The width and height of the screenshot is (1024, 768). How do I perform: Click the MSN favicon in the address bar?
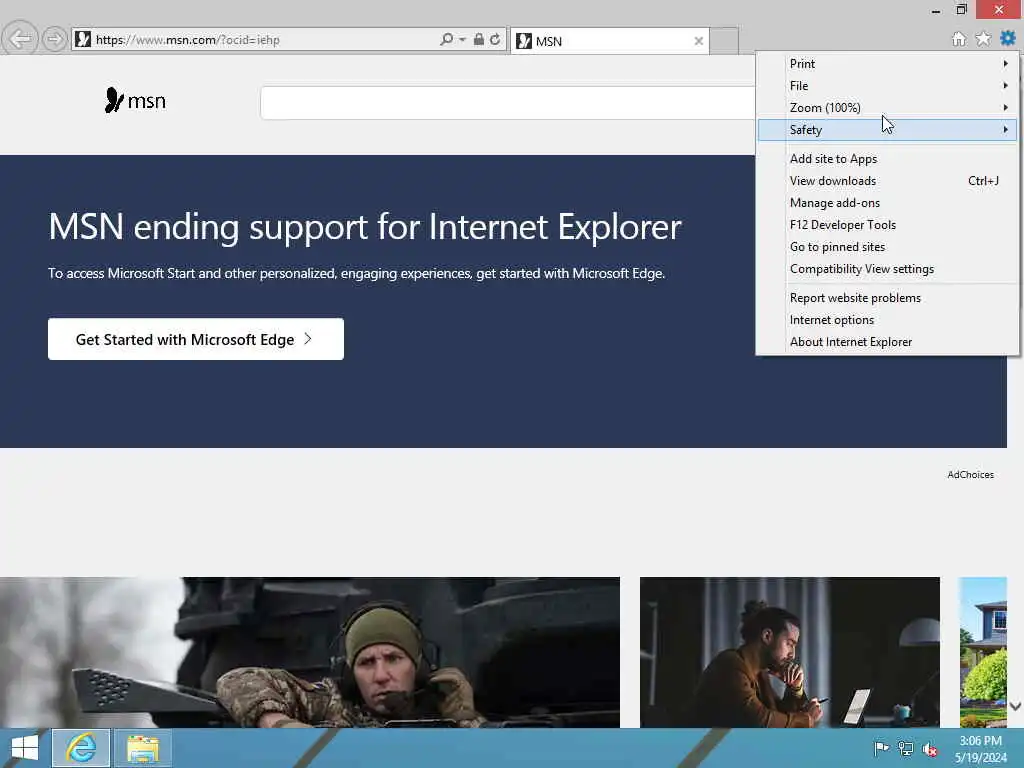(x=82, y=39)
